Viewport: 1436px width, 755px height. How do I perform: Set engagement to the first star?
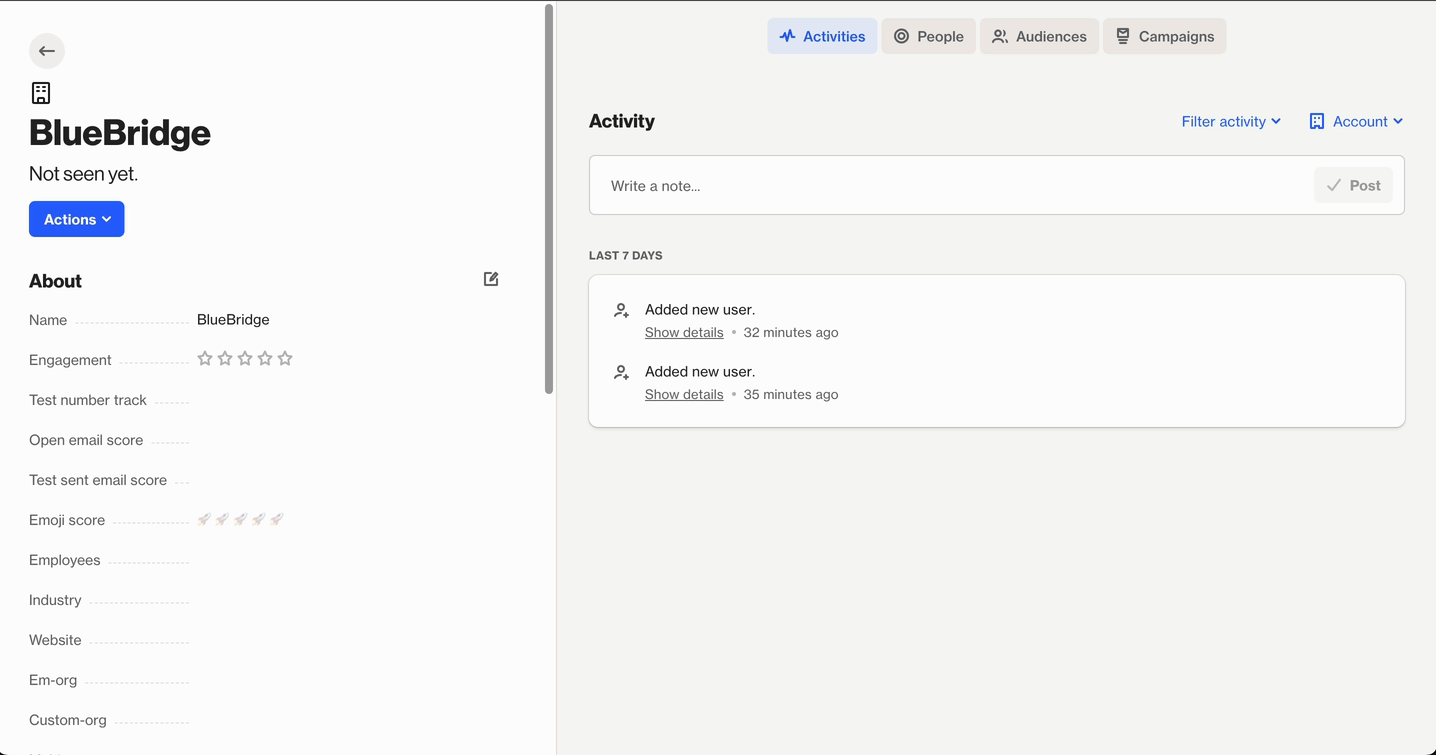[x=205, y=359]
